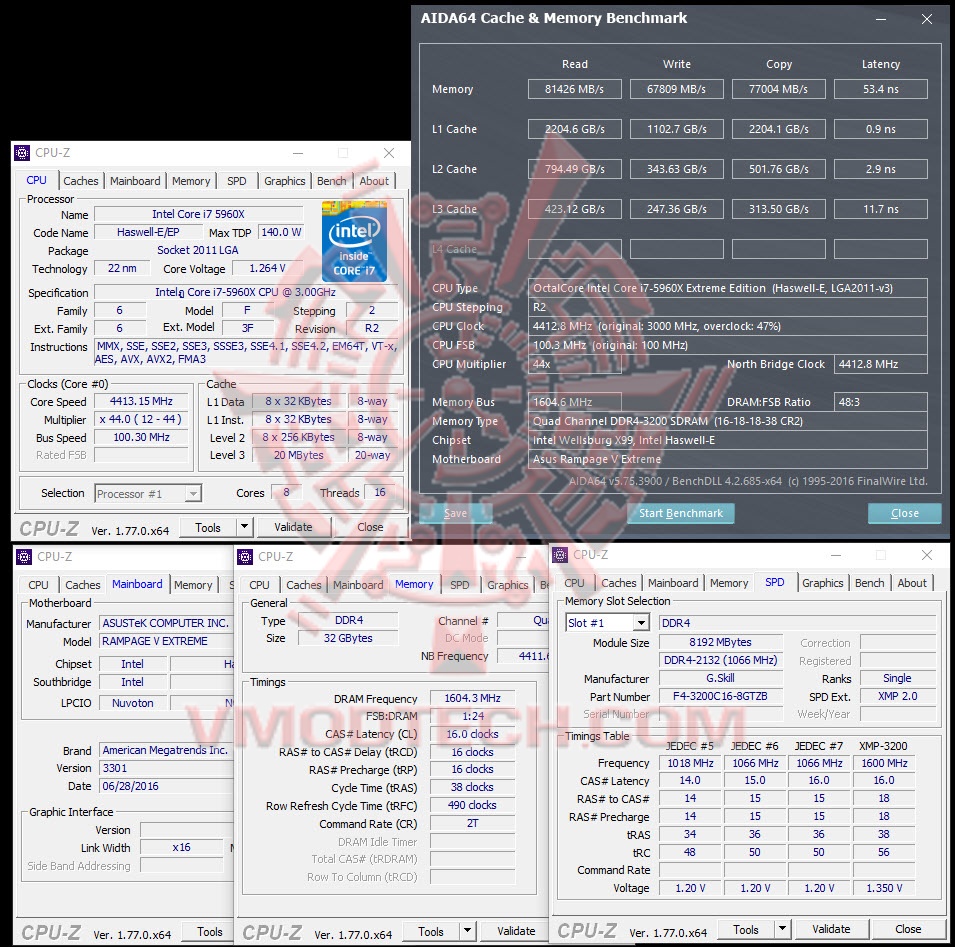Click Memory Read 81426 MB/s field

(x=574, y=89)
